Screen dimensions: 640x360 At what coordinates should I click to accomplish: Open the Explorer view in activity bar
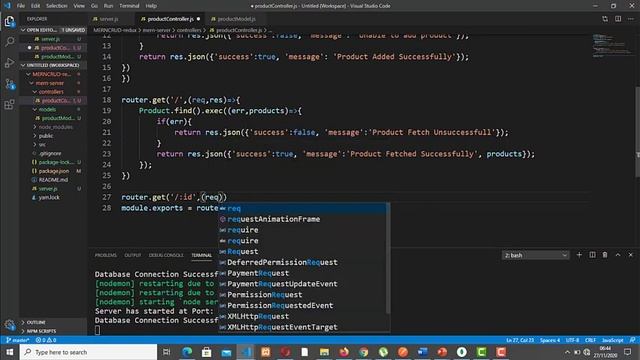click(x=9, y=21)
